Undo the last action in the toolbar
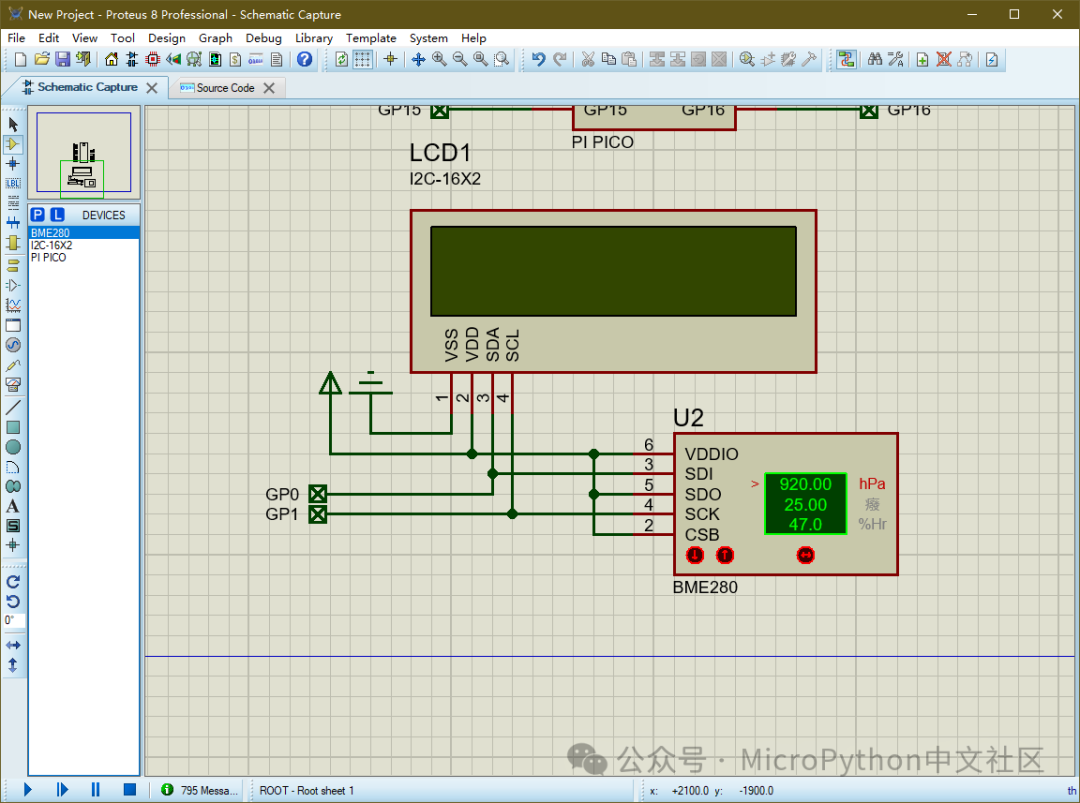 pyautogui.click(x=539, y=60)
